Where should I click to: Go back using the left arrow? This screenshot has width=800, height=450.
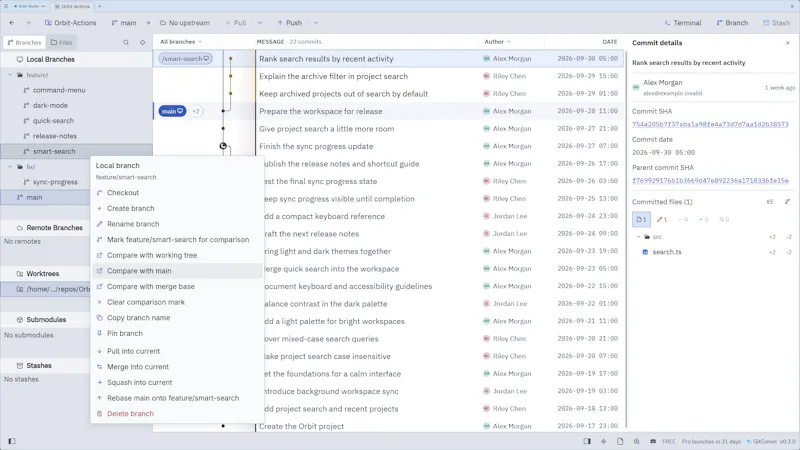[12, 23]
